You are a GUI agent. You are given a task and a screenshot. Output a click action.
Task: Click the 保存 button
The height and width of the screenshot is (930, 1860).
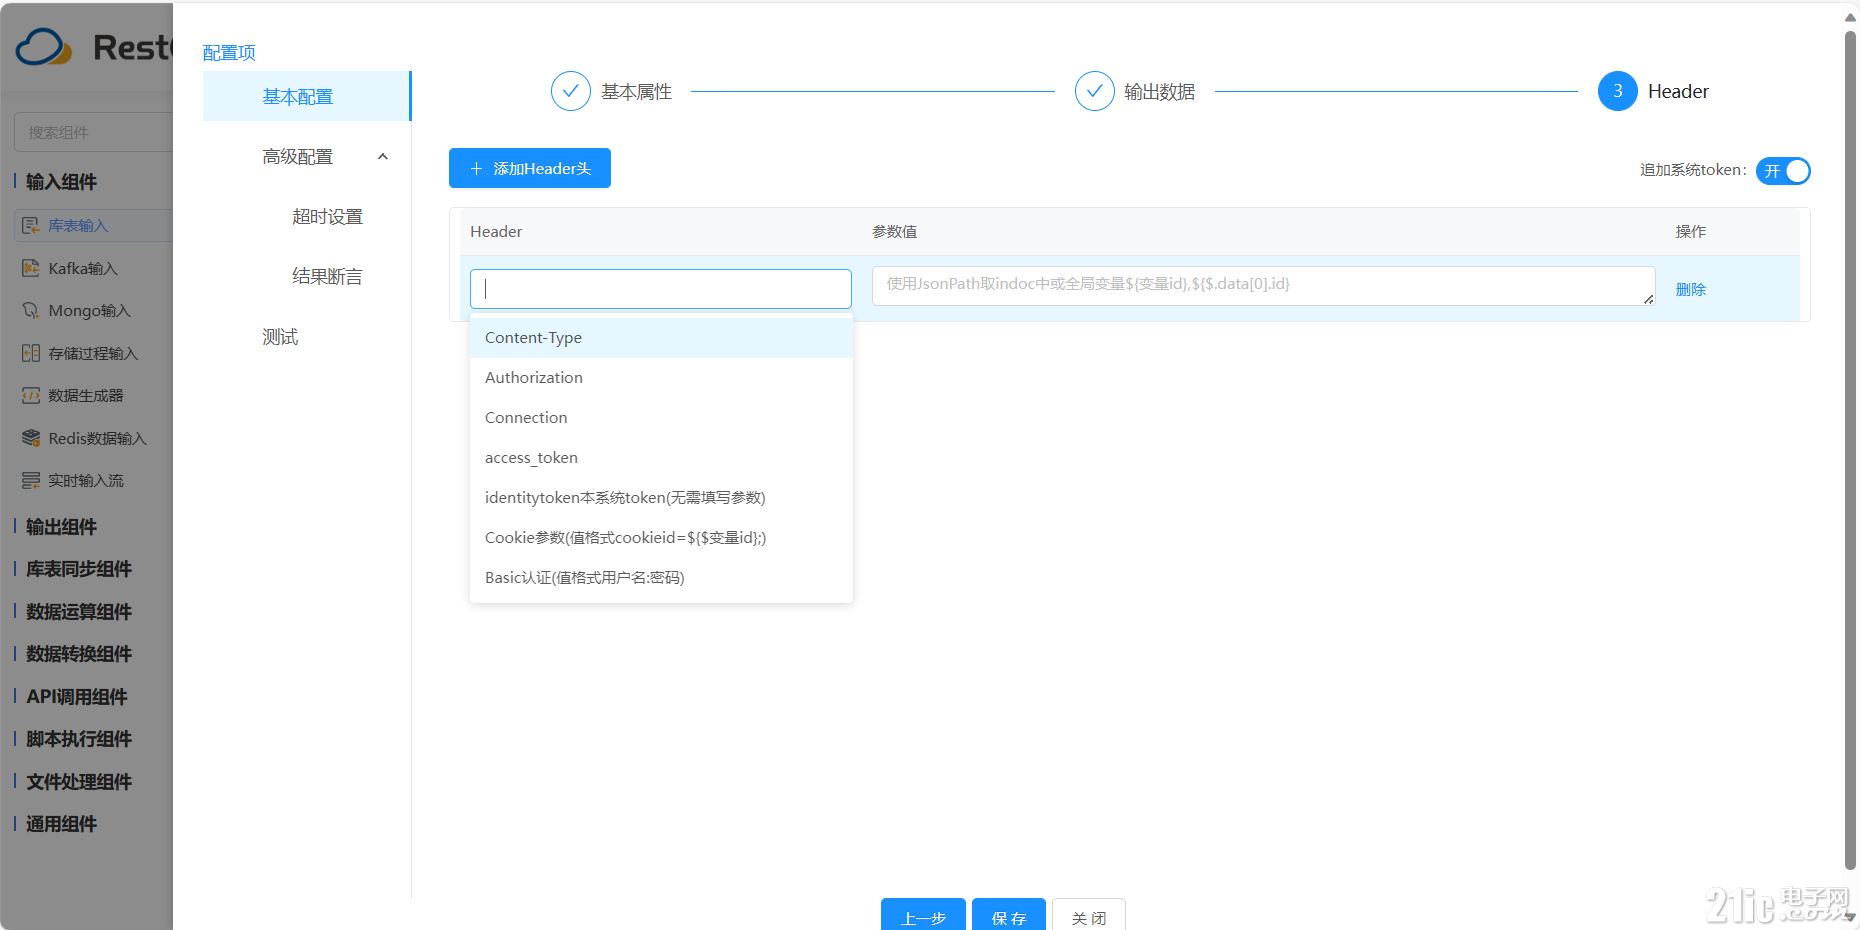pyautogui.click(x=1009, y=915)
